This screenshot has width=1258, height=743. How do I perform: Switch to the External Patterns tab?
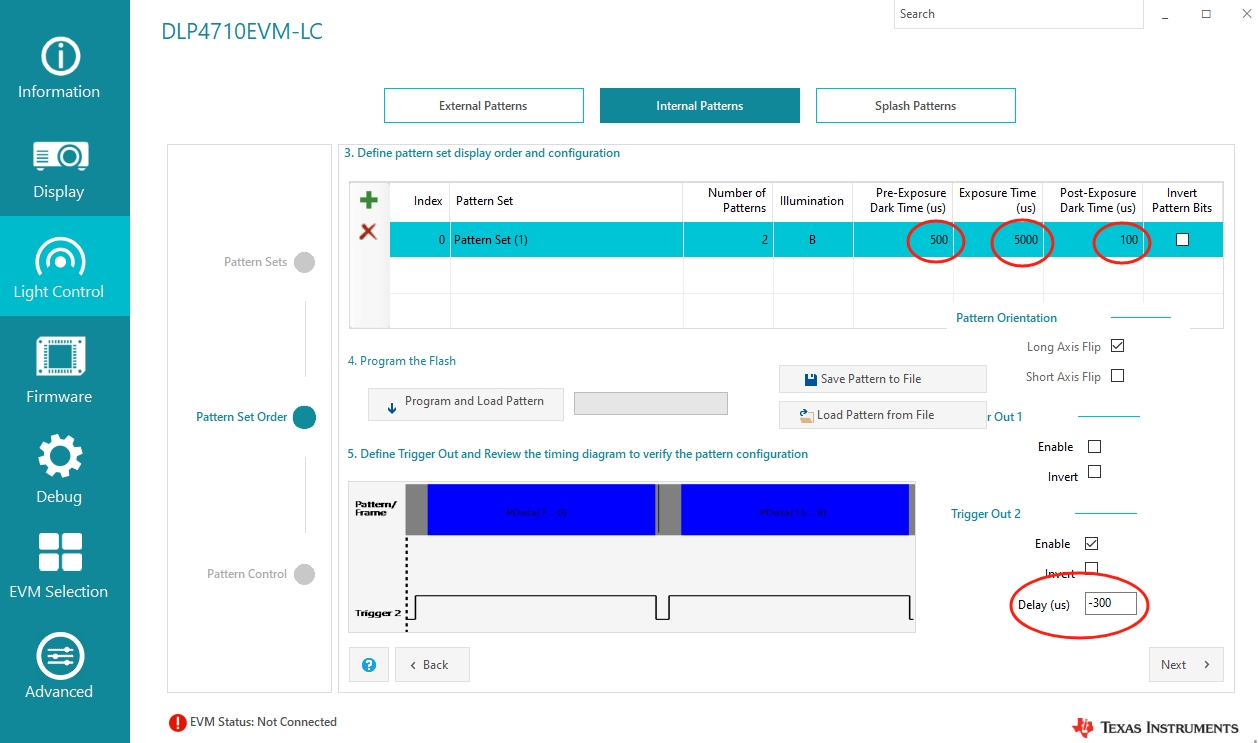point(484,106)
